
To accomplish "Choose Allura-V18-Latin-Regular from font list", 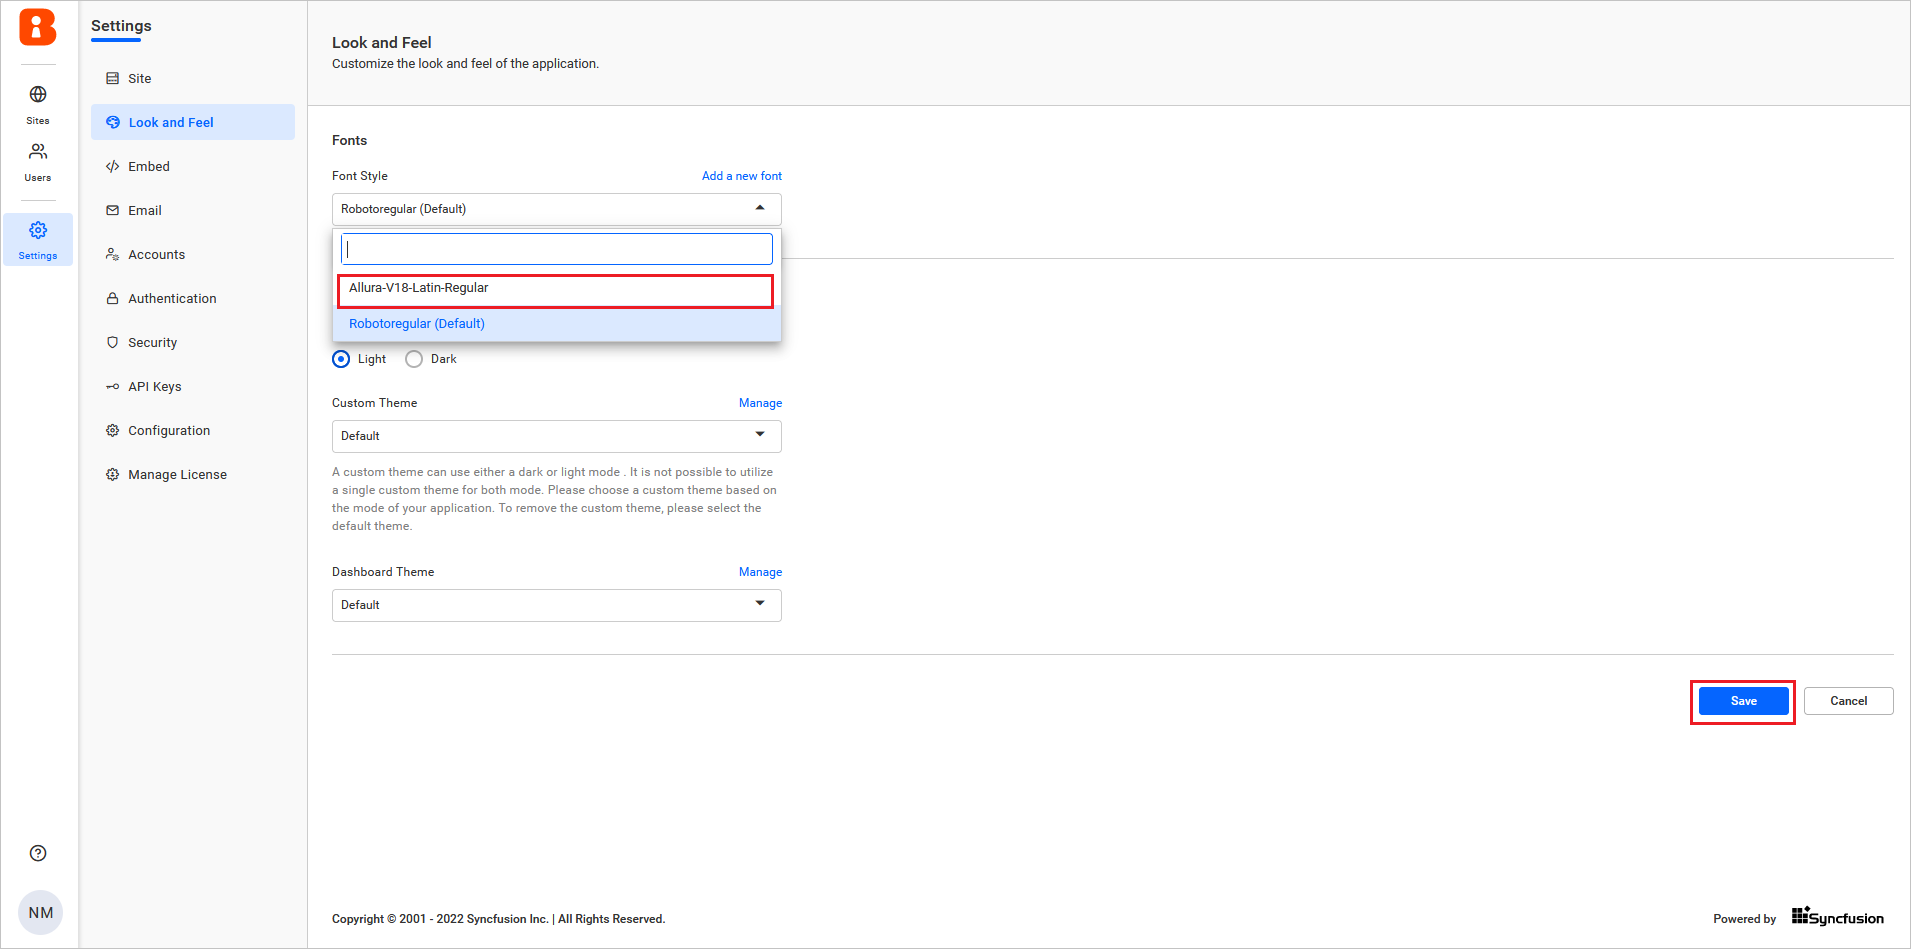I will (x=556, y=289).
